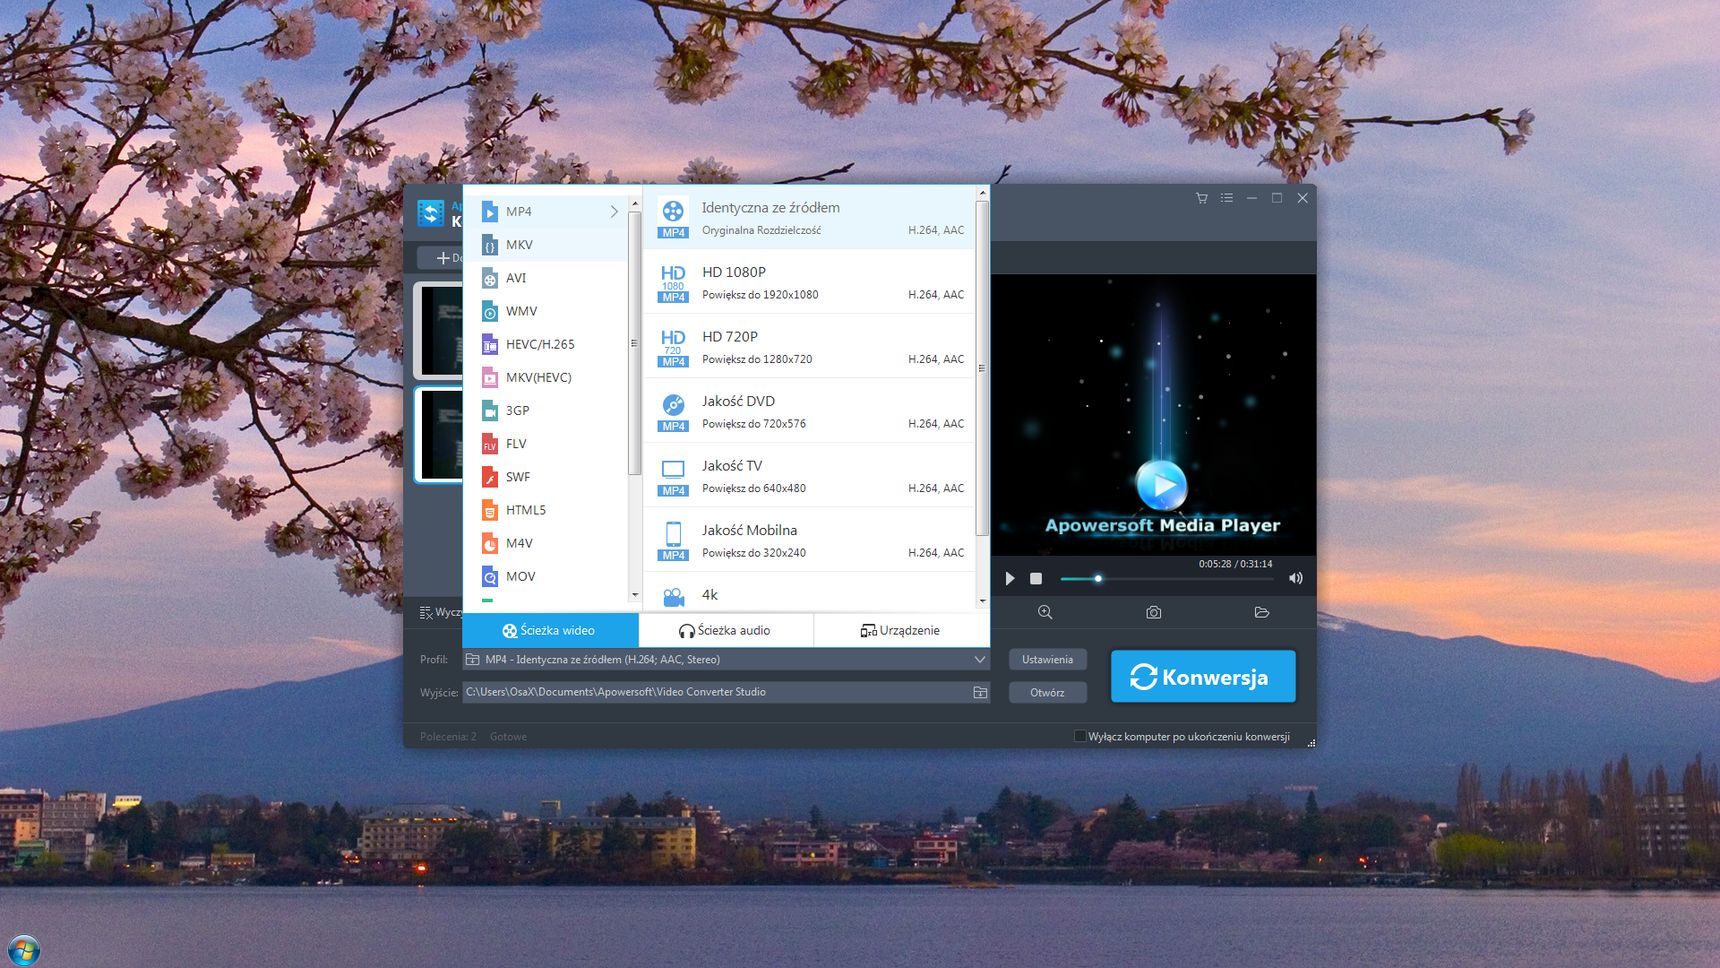Click the big play button in preview
Image resolution: width=1720 pixels, height=968 pixels.
[1162, 485]
